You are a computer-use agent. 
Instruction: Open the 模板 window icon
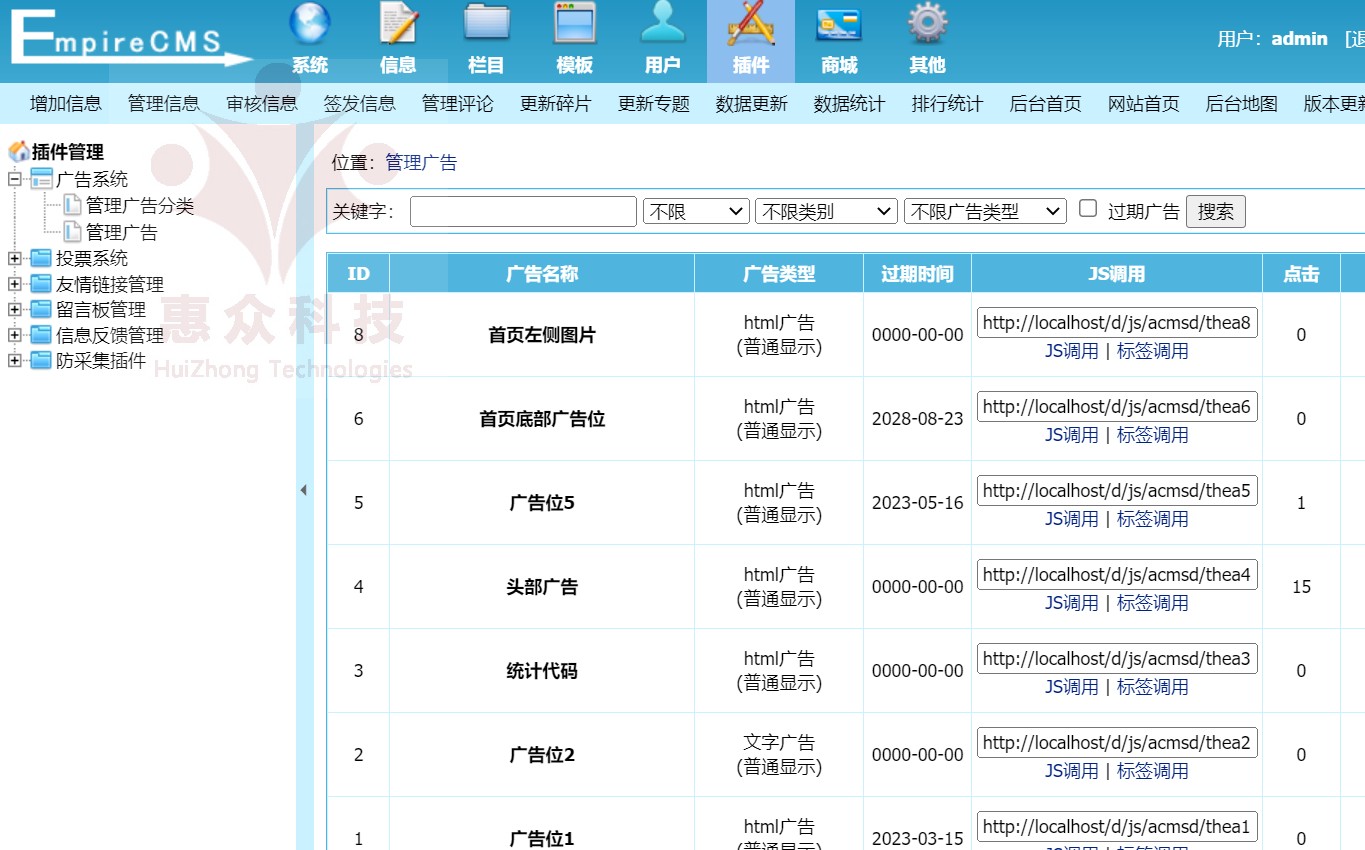[574, 23]
